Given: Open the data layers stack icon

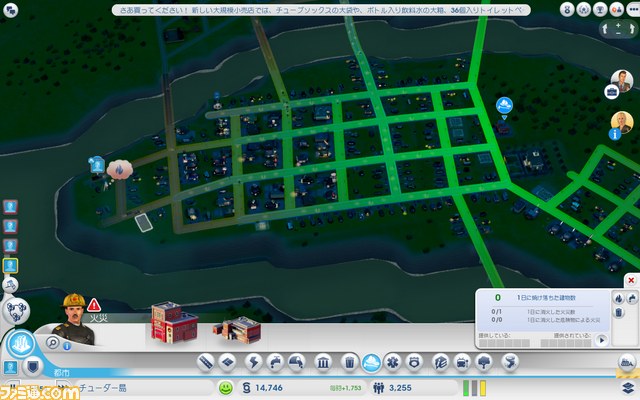Looking at the screenshot, I should pos(629,387).
